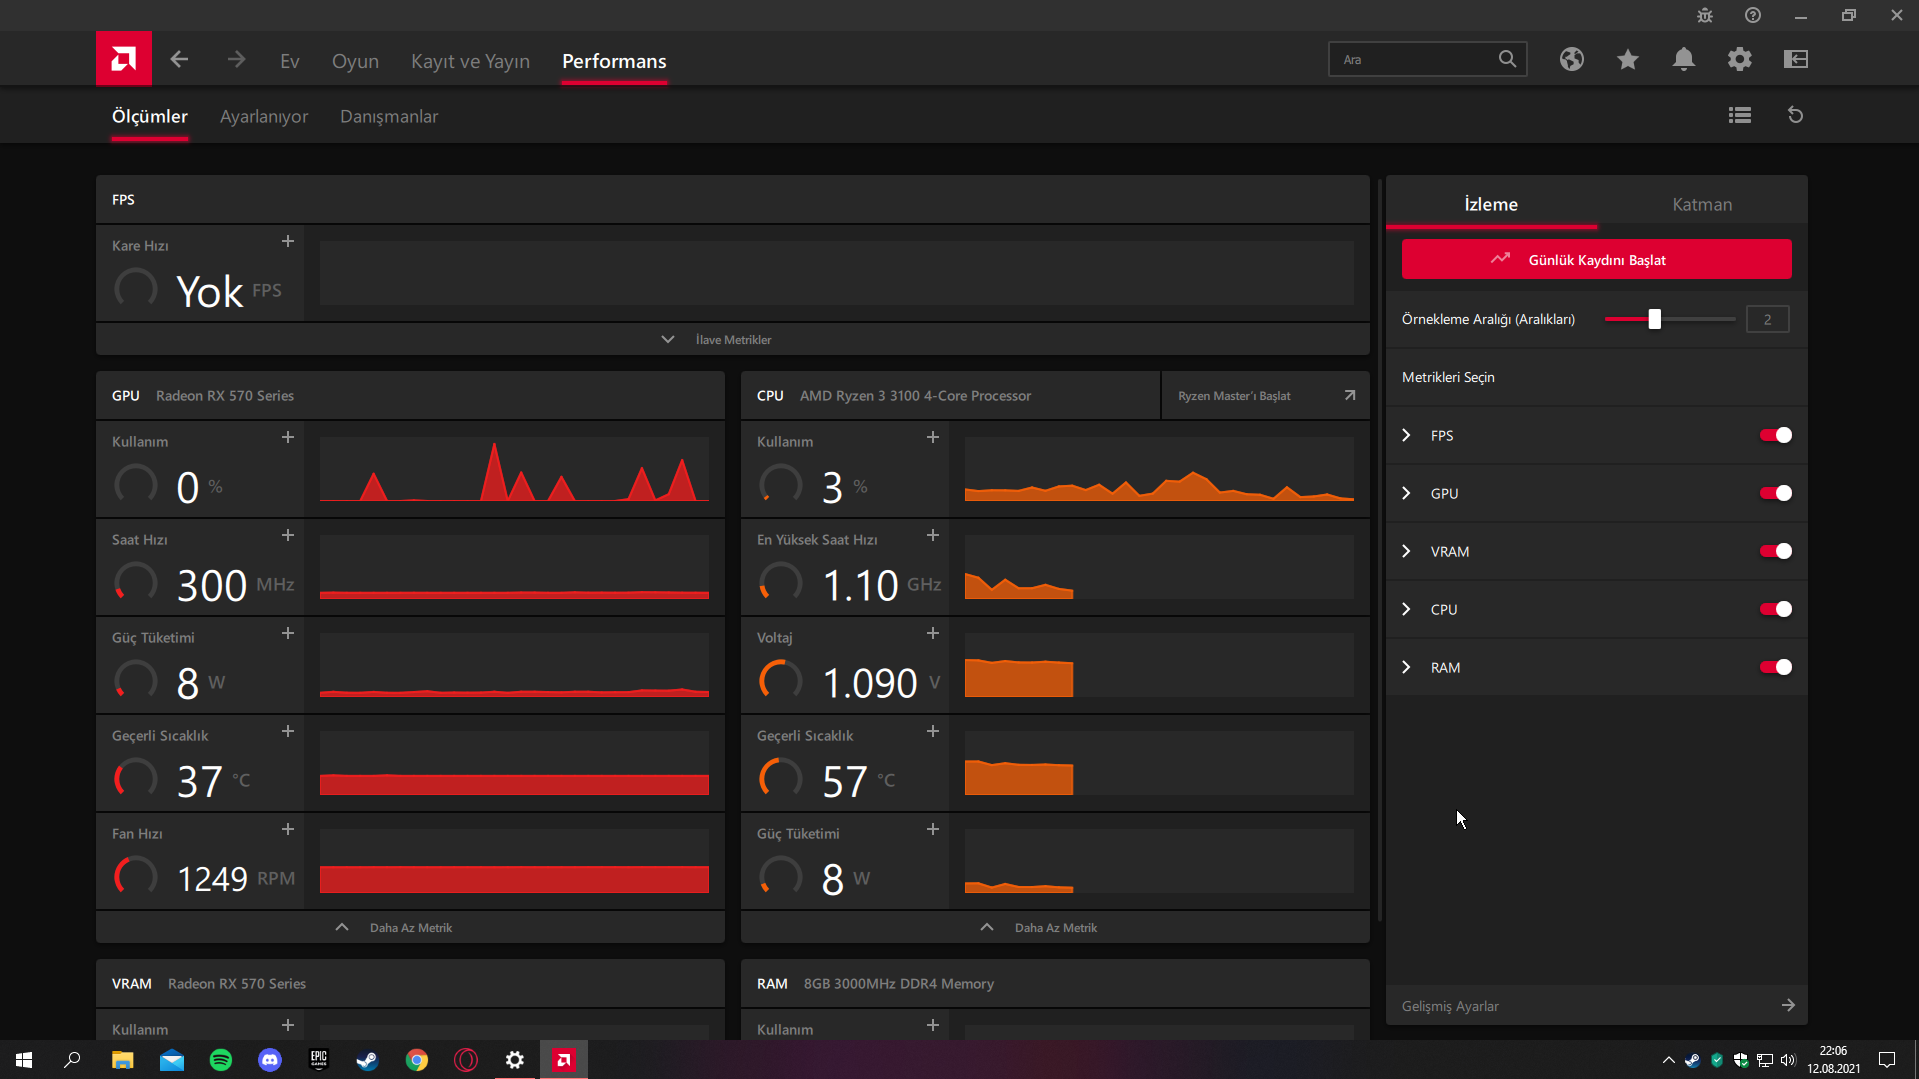The image size is (1919, 1079).
Task: Click the bug report icon
Action: 1705,15
